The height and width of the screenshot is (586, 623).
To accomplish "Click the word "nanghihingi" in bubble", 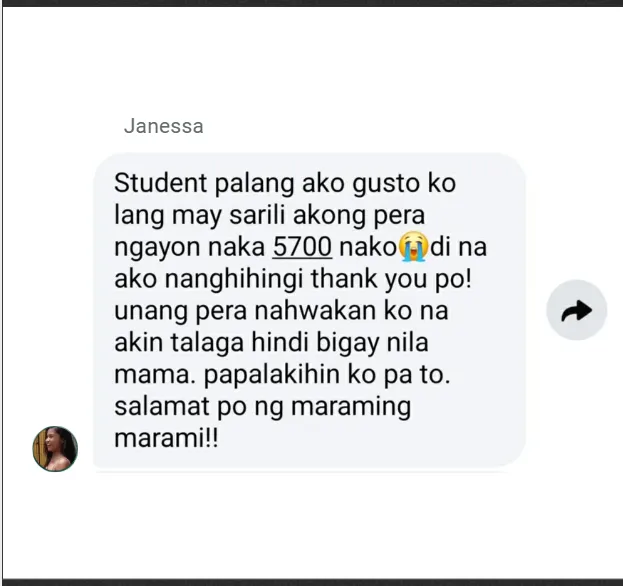I will pos(234,279).
